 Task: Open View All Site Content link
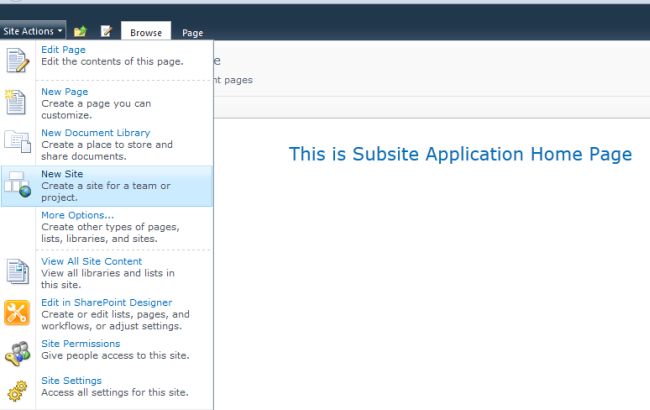92,261
